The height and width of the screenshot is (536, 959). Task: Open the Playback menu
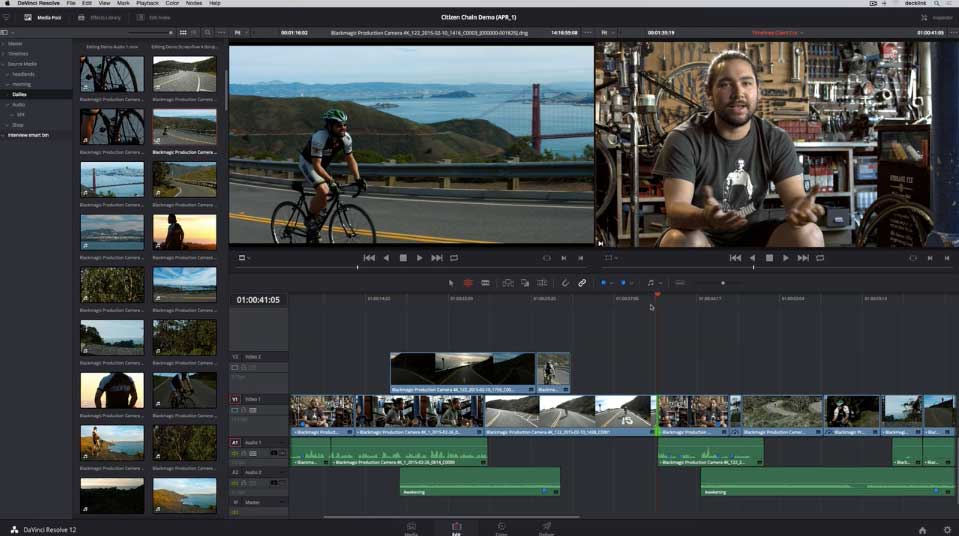click(x=147, y=3)
